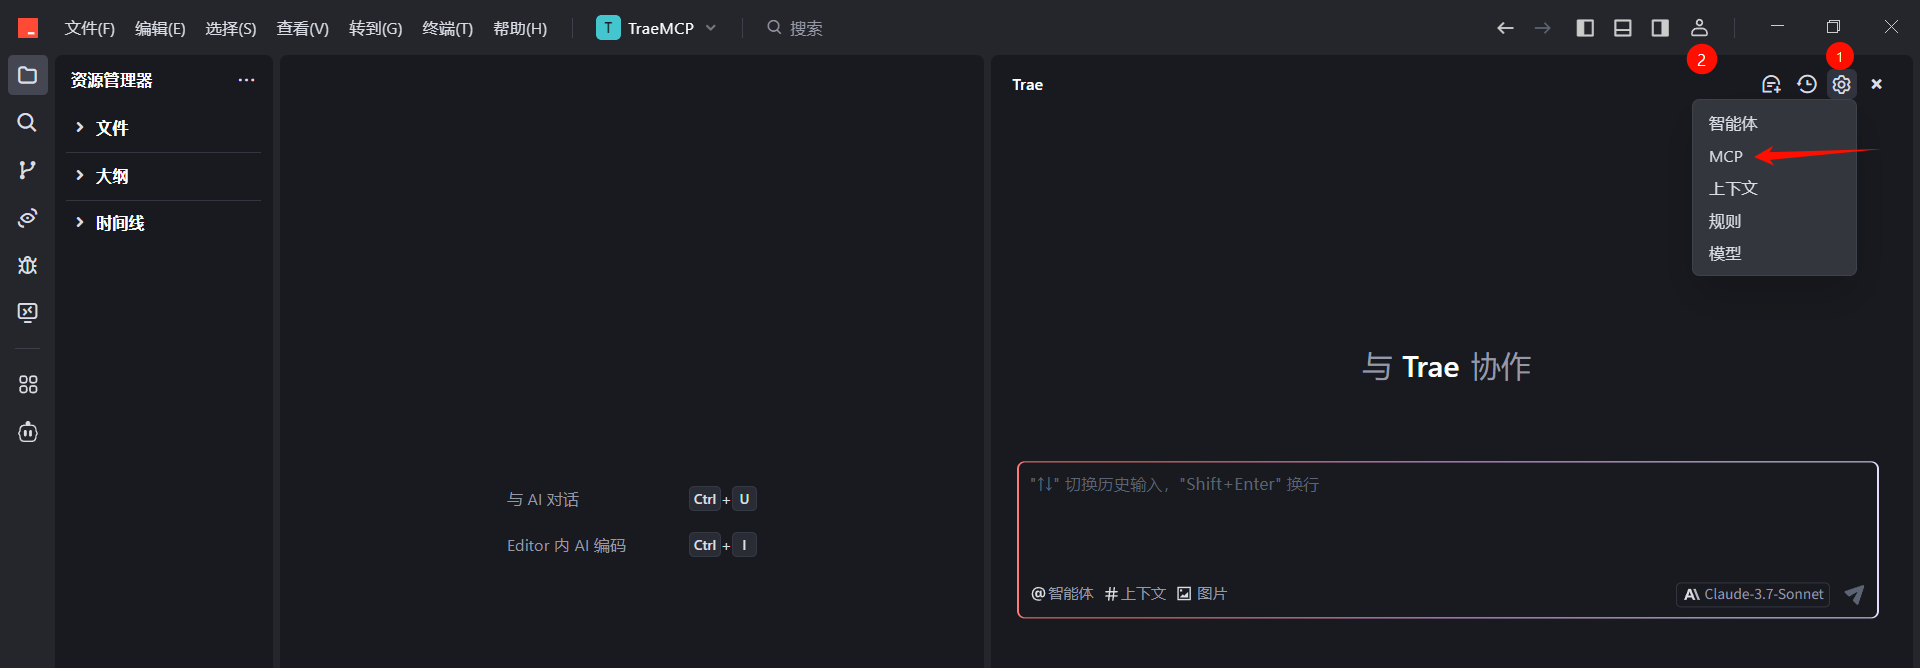Click the 搜索 box in title bar
This screenshot has width=1920, height=668.
tap(795, 28)
